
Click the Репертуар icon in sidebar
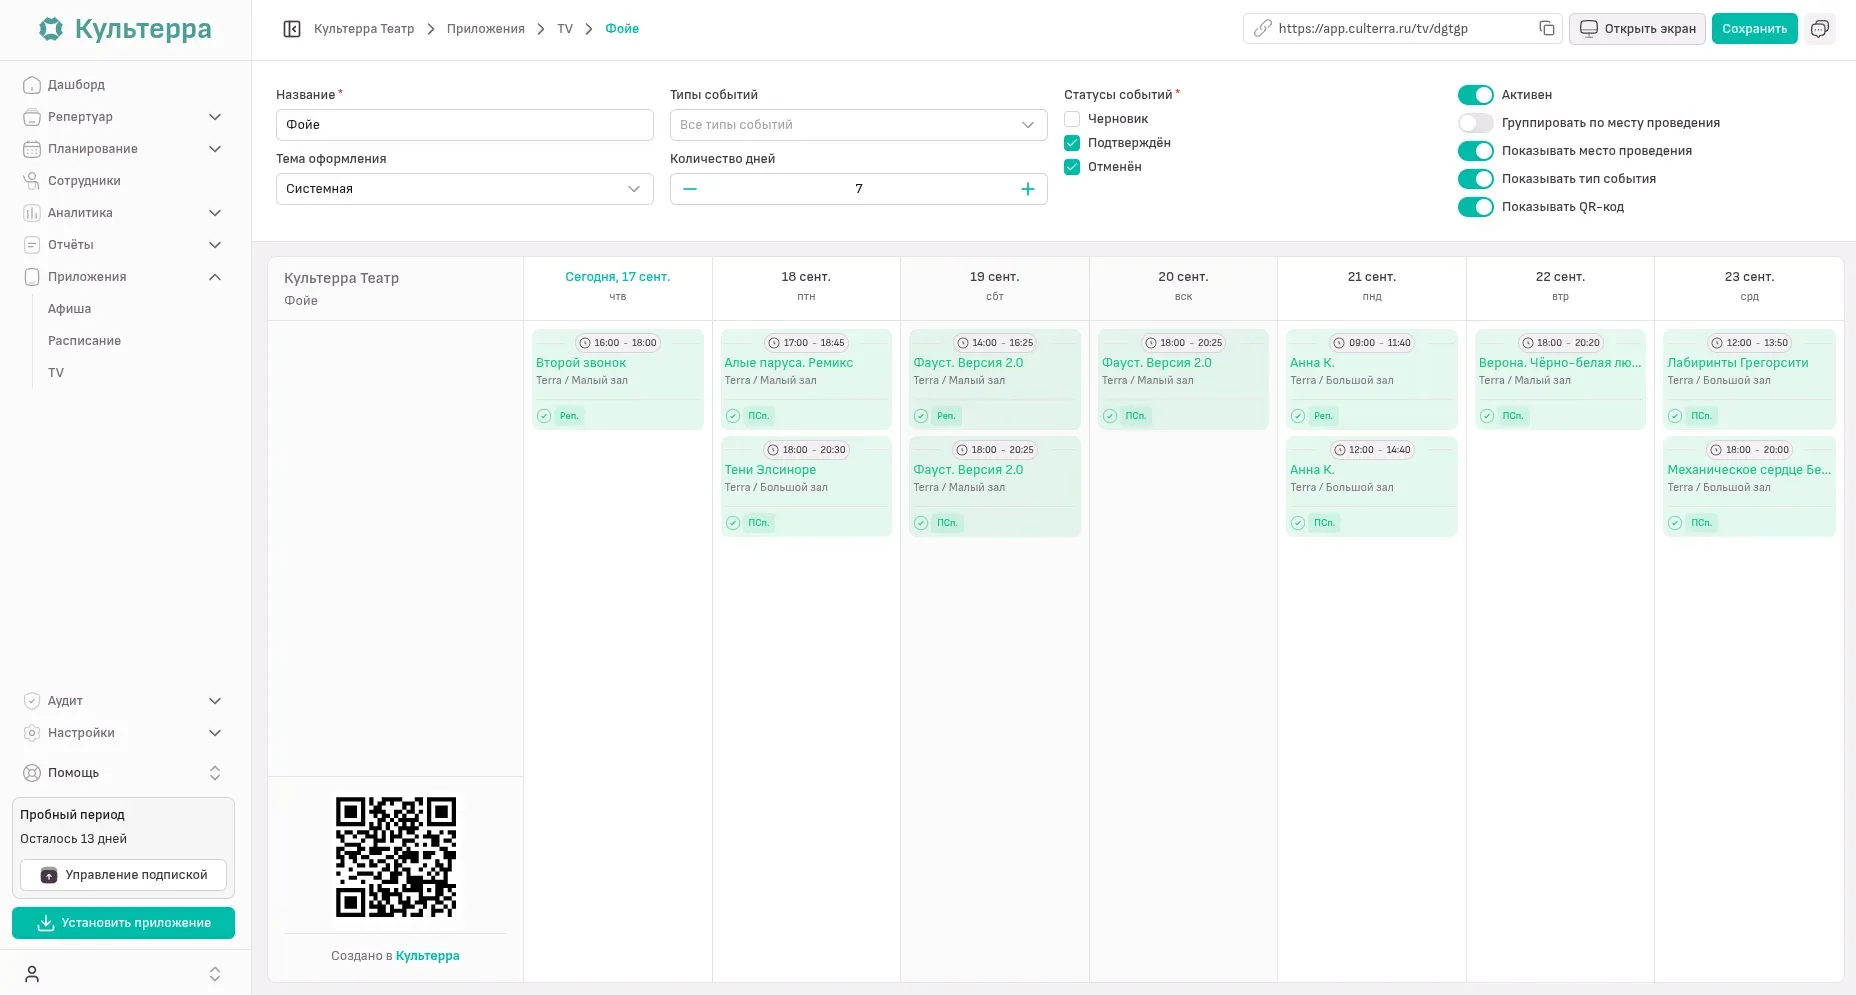click(x=32, y=117)
